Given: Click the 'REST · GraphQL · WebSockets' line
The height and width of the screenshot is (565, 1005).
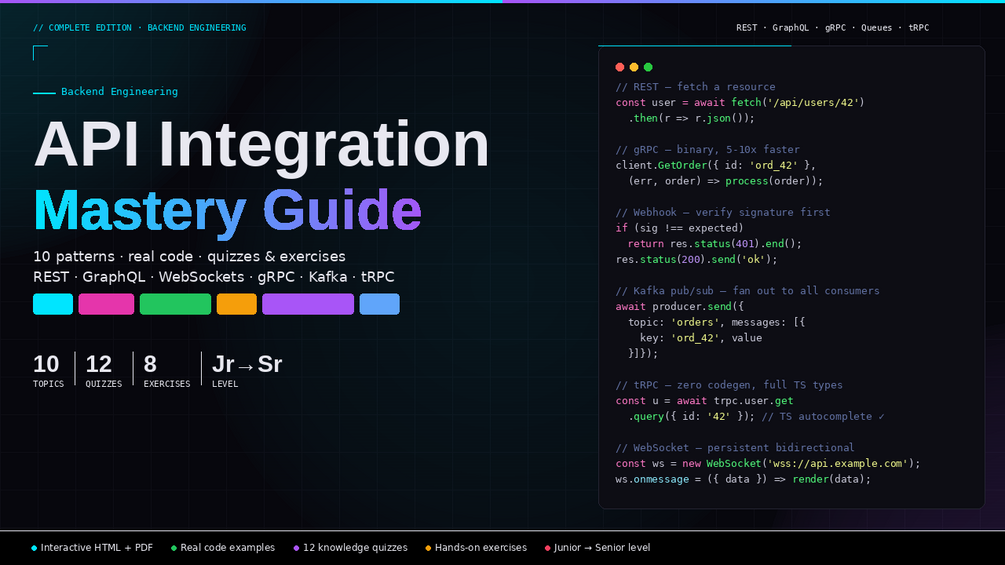Looking at the screenshot, I should (213, 277).
